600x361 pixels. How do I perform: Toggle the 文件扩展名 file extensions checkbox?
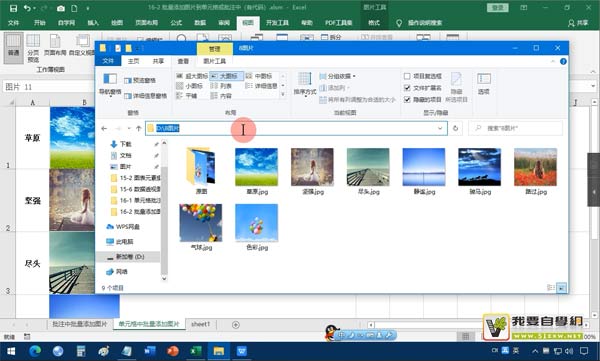[x=423, y=88]
